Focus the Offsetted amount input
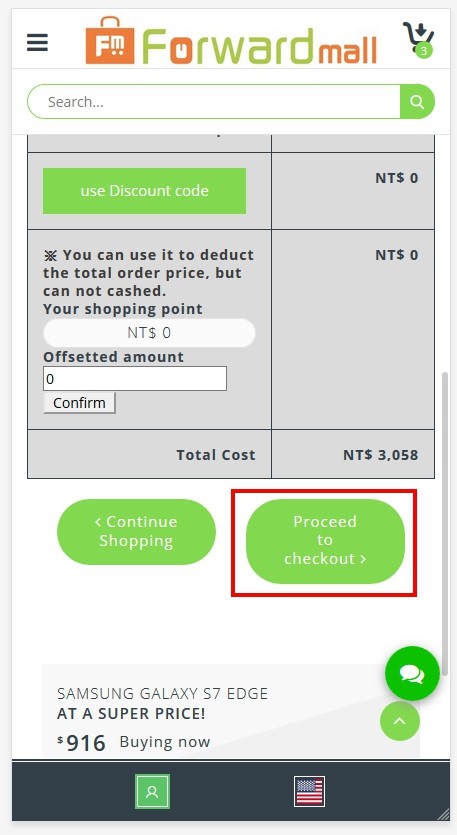 click(x=135, y=379)
